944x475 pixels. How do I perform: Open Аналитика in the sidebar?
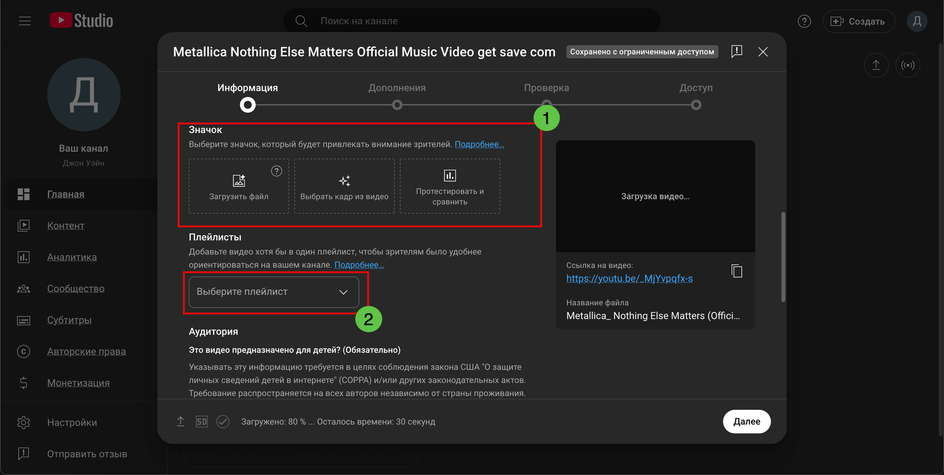click(x=72, y=256)
